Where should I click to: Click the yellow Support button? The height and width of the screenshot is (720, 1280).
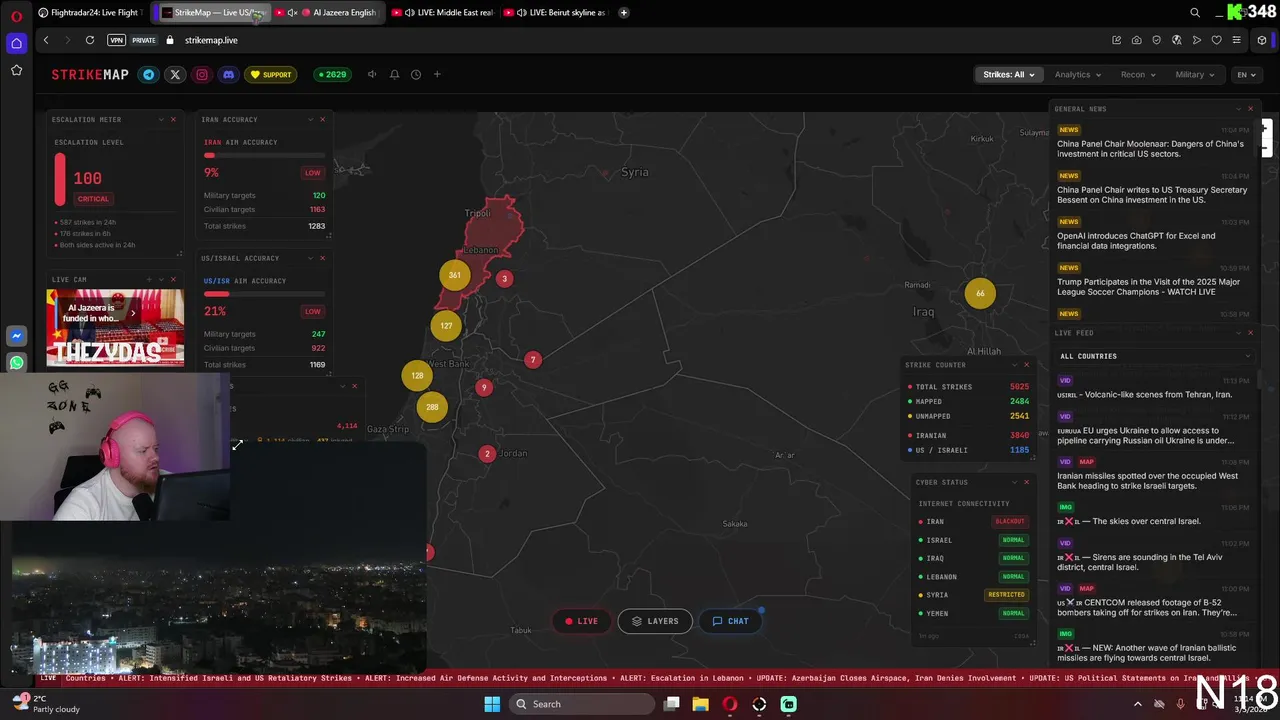(271, 74)
